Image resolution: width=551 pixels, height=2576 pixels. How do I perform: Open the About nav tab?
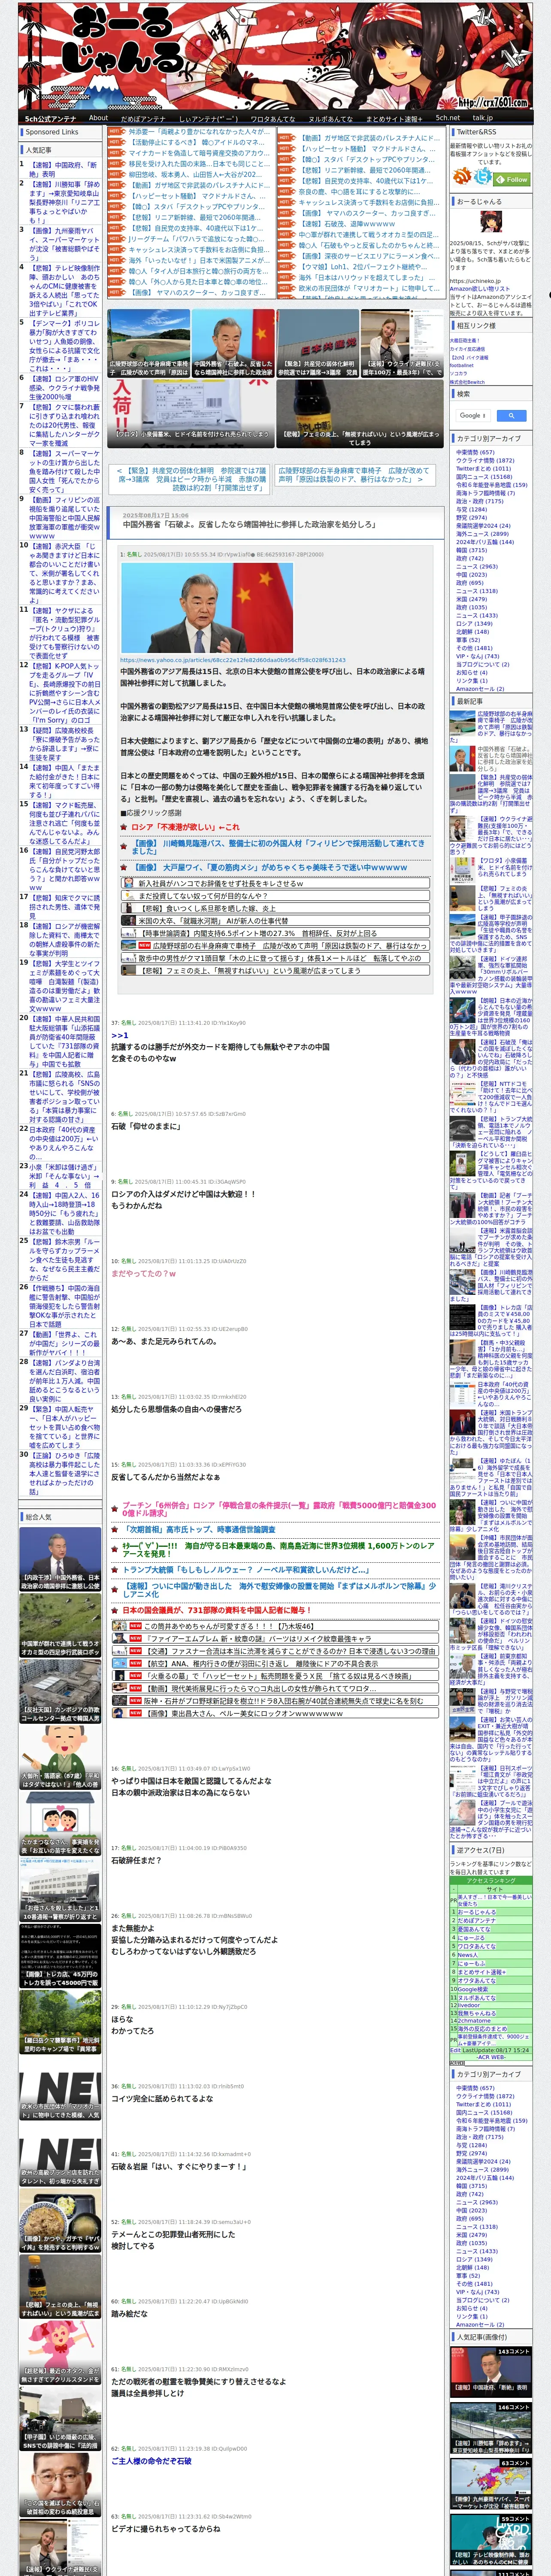click(98, 118)
